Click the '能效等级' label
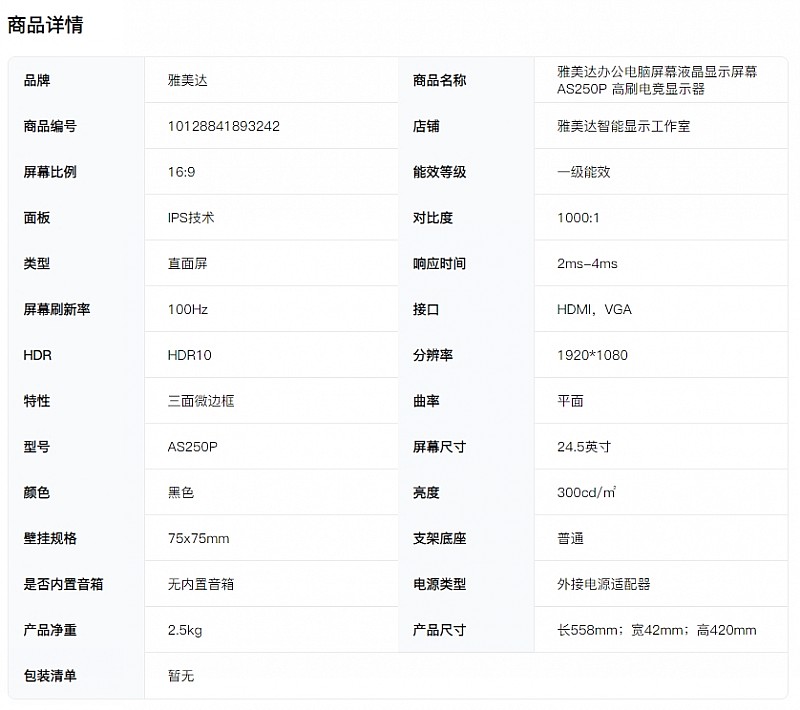 [439, 172]
